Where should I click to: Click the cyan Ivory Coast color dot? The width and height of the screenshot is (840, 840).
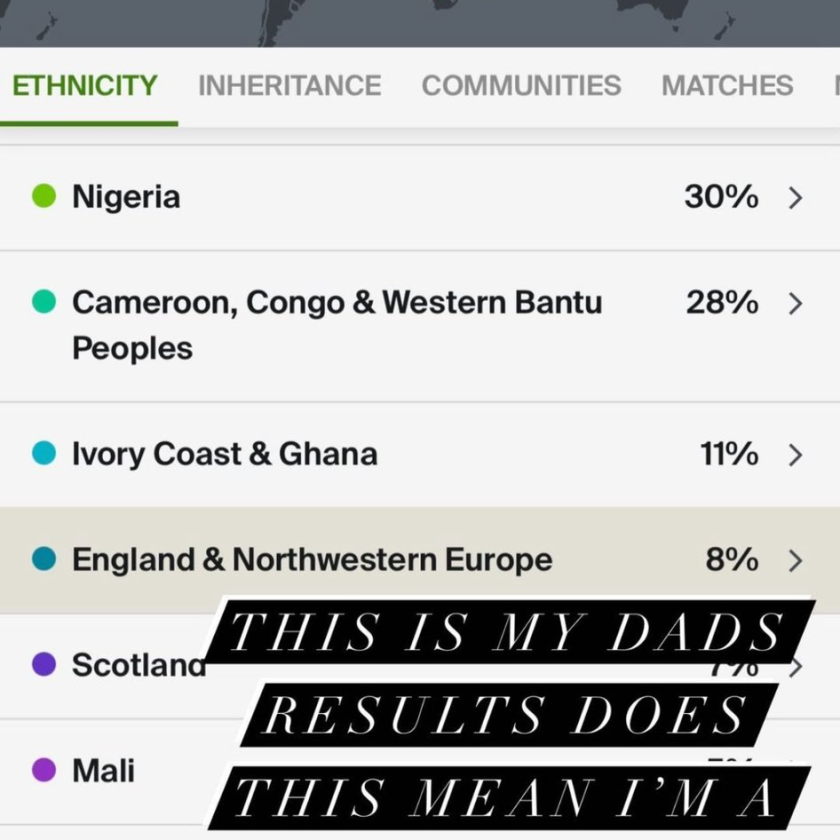click(x=44, y=453)
